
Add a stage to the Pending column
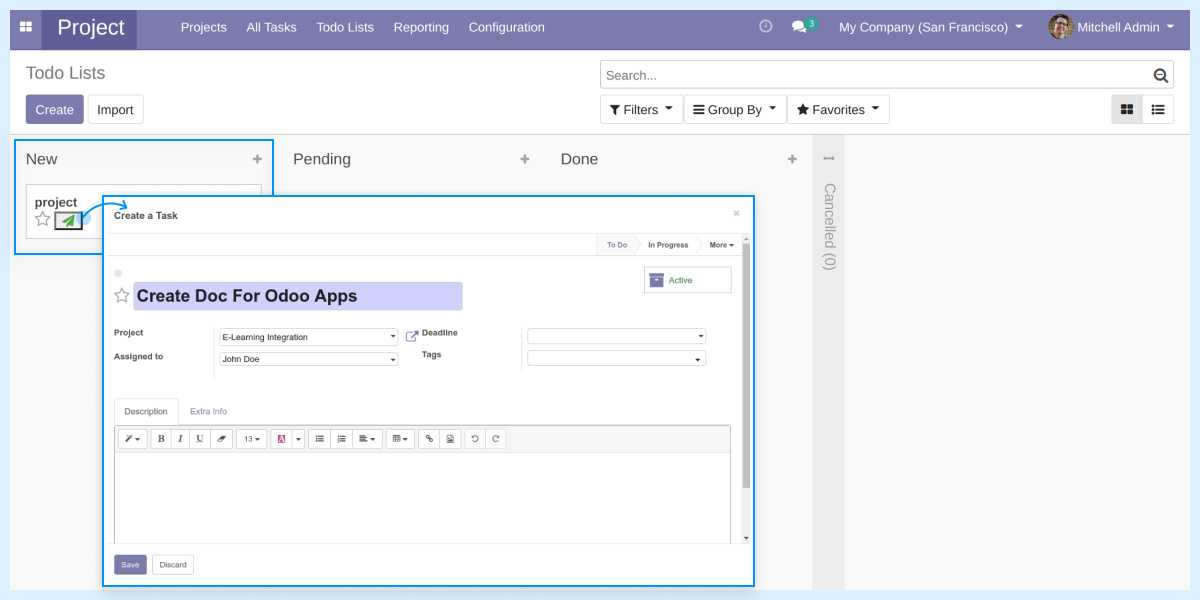click(x=525, y=158)
